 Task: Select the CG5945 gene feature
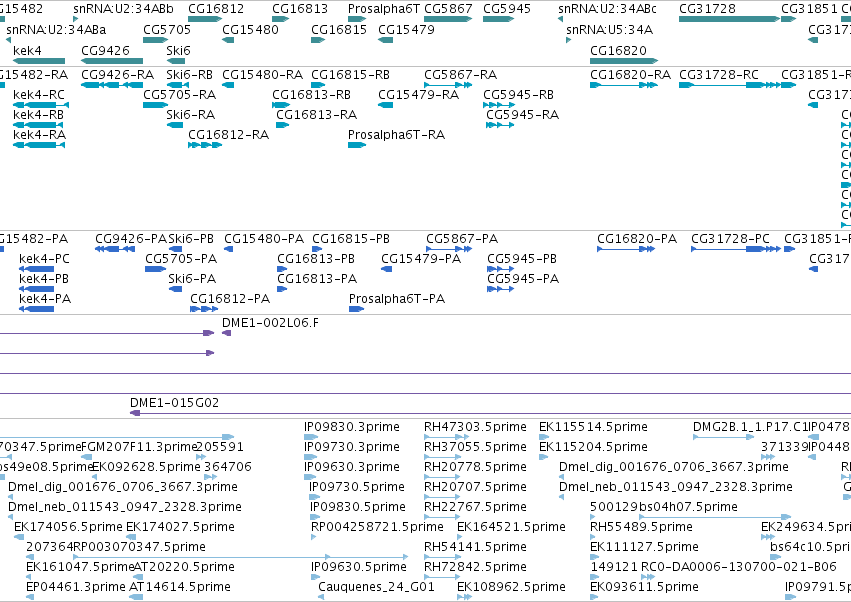click(498, 19)
